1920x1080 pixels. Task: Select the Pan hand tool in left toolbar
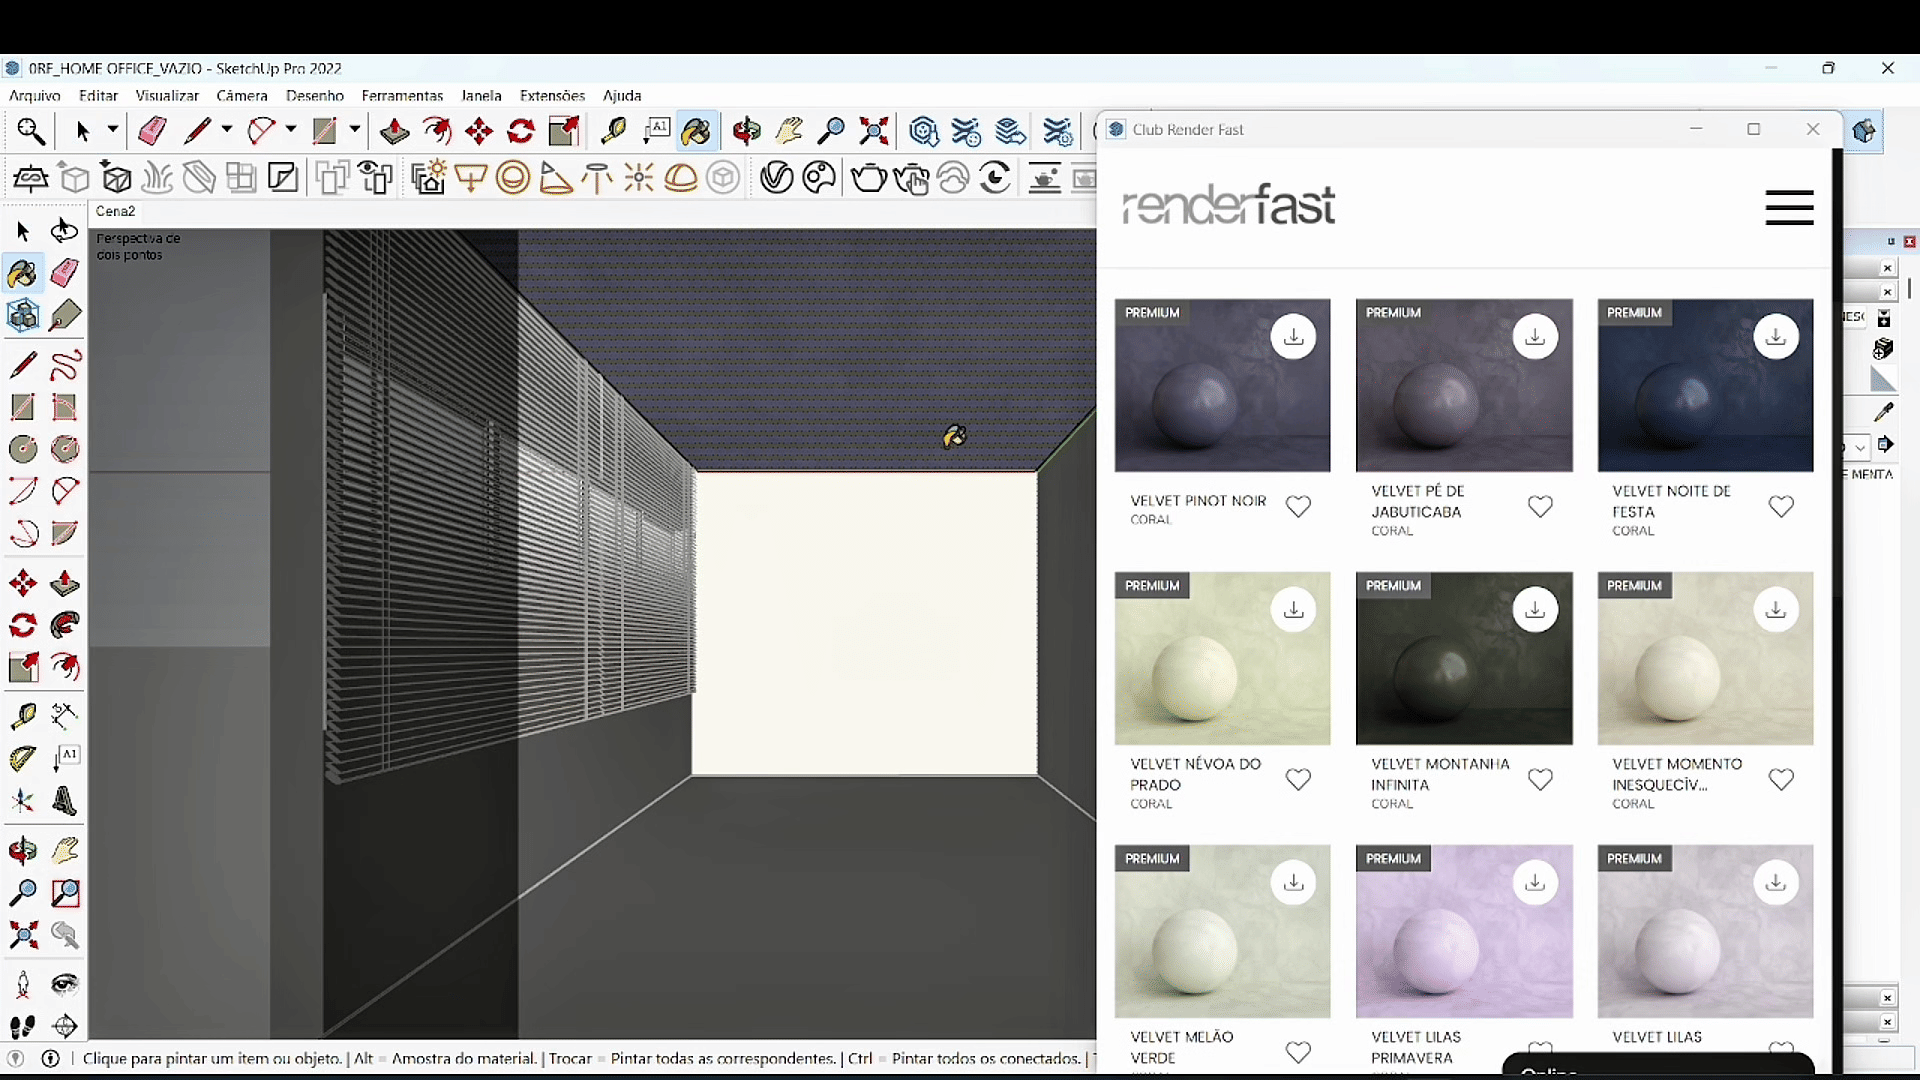(x=65, y=851)
